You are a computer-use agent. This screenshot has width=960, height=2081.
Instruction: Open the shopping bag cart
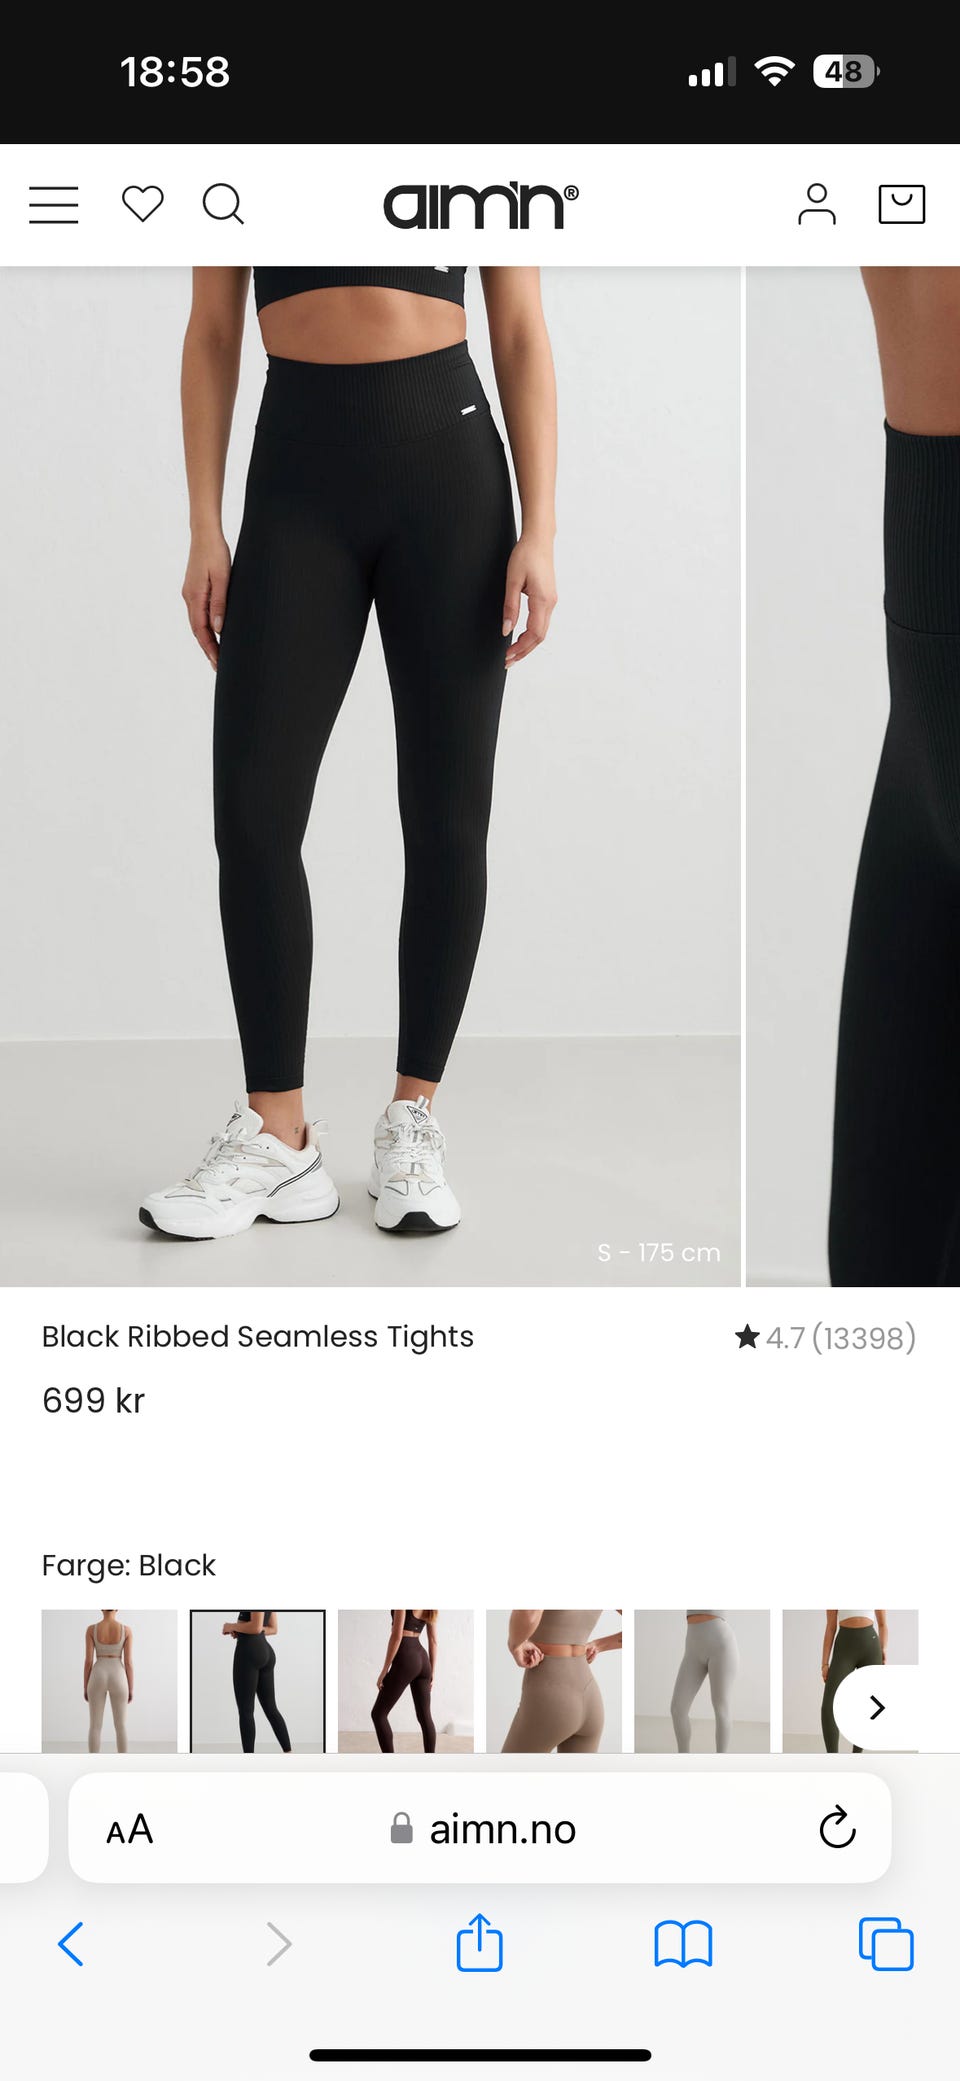[x=901, y=204]
